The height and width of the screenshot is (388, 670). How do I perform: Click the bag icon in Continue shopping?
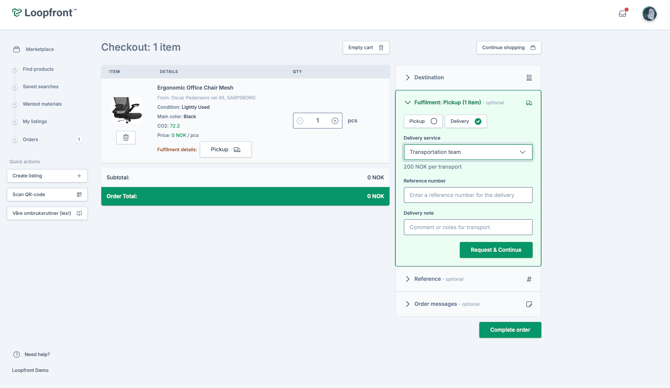(x=533, y=47)
